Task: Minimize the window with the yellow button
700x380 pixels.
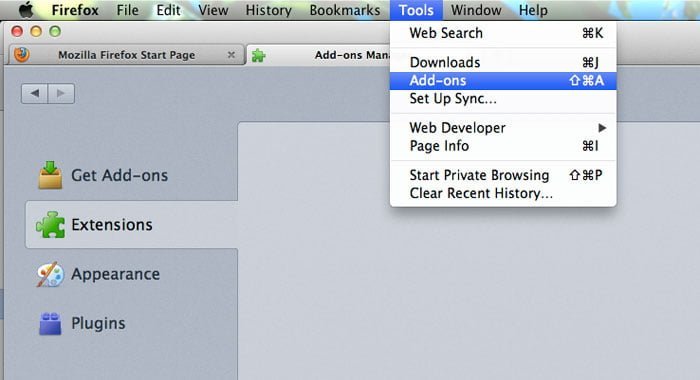Action: point(36,31)
